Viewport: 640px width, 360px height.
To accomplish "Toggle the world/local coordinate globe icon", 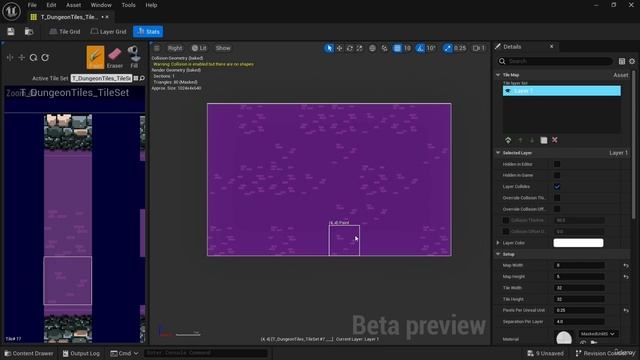I will point(372,48).
